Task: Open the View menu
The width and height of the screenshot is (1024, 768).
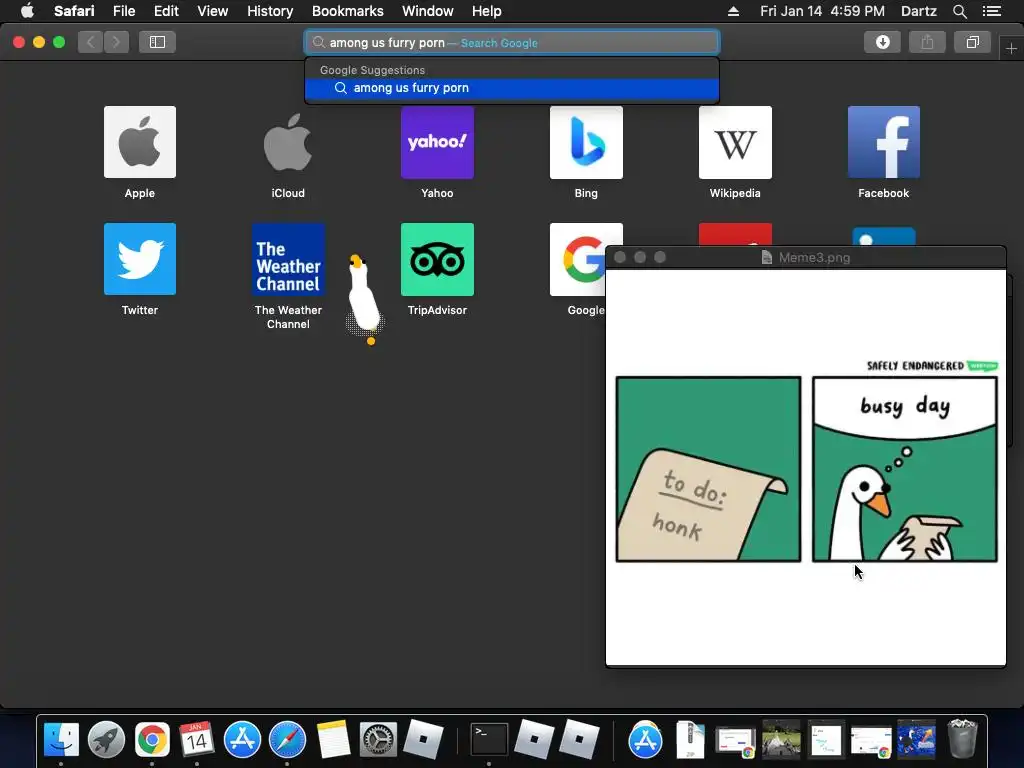Action: [212, 11]
